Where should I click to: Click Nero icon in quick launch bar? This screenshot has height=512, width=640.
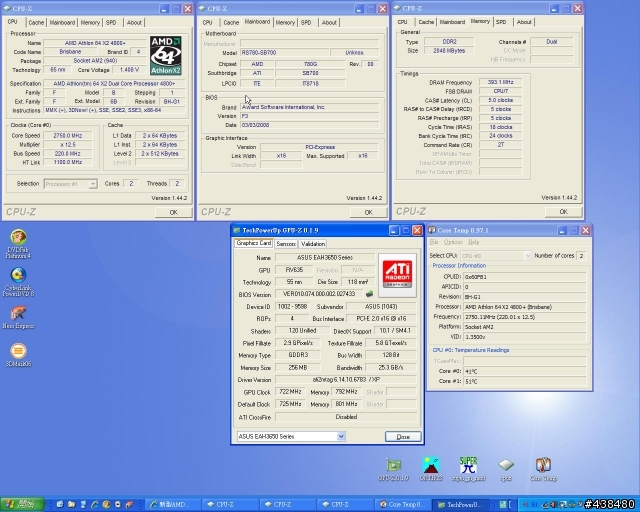tap(129, 505)
